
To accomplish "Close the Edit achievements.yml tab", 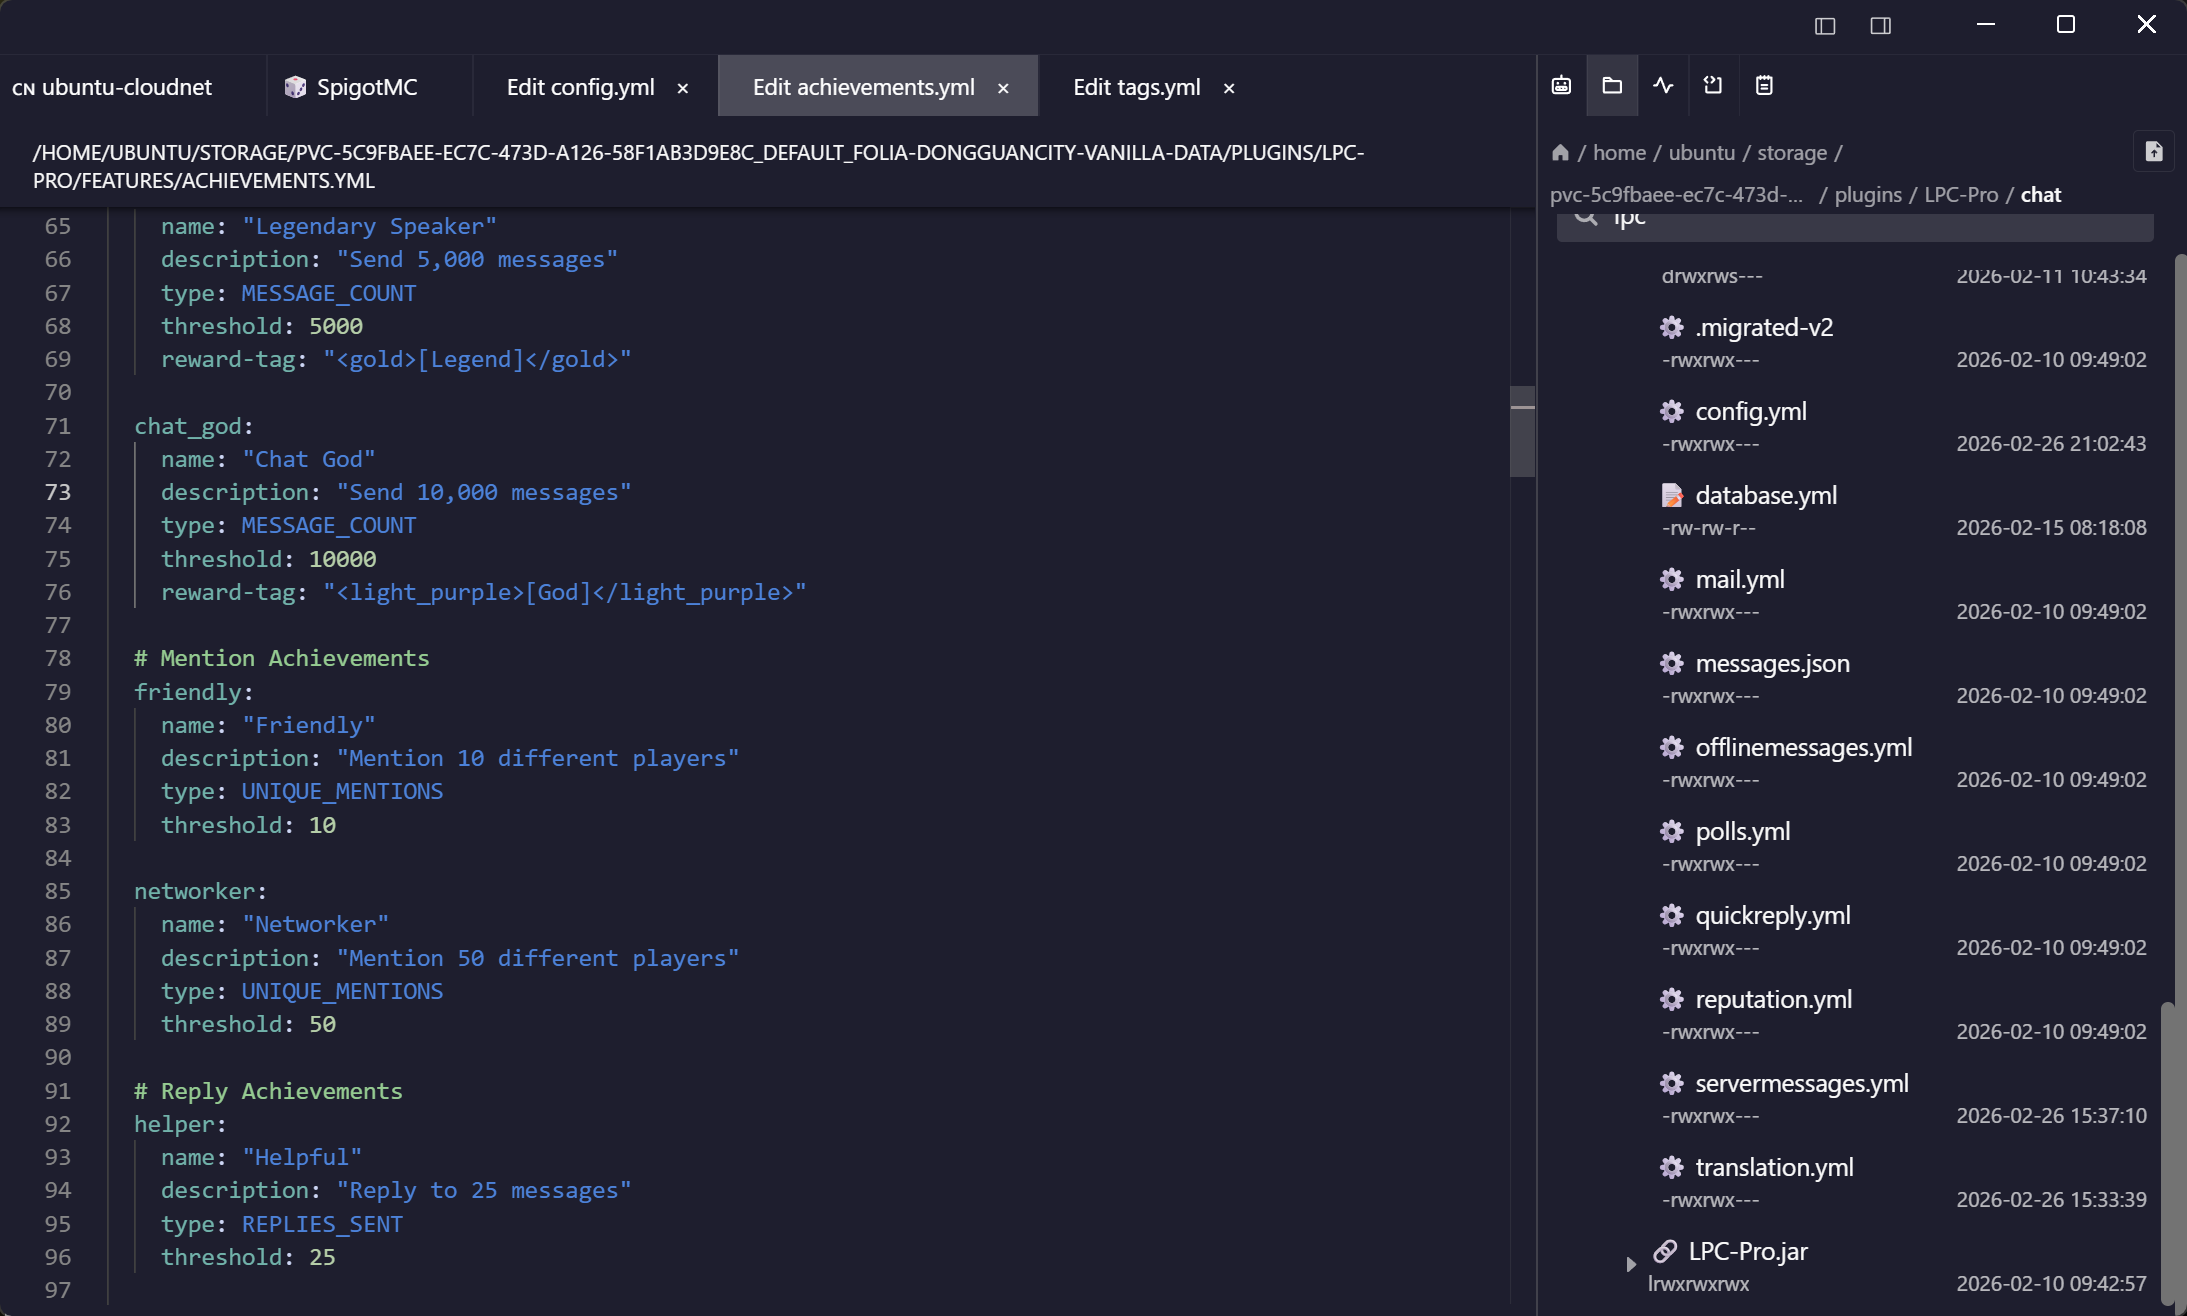I will pos(1003,89).
